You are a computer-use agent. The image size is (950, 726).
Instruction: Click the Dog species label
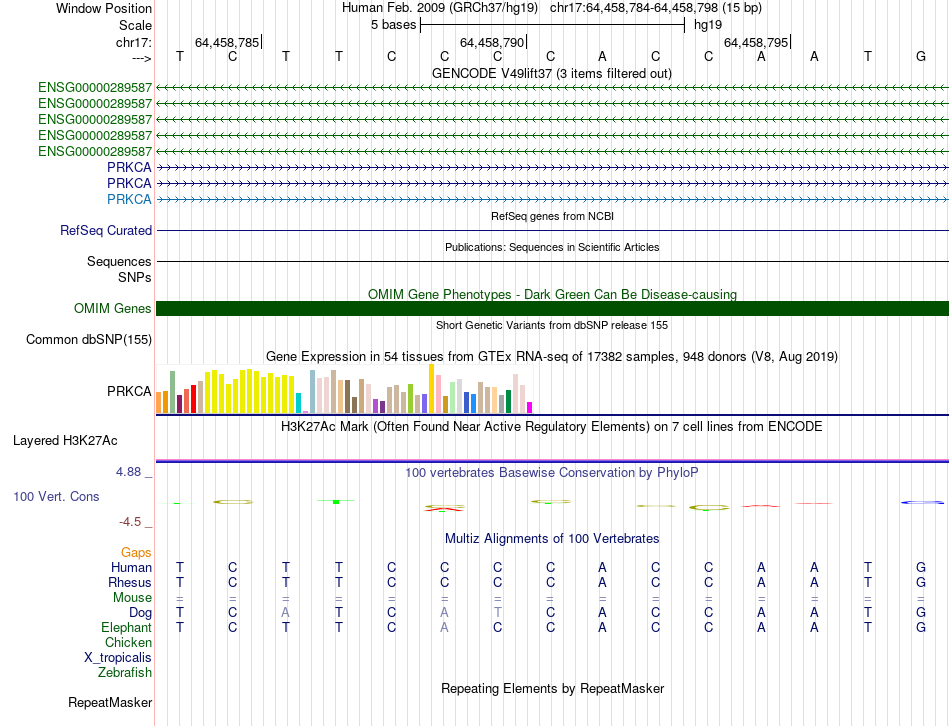(x=141, y=613)
